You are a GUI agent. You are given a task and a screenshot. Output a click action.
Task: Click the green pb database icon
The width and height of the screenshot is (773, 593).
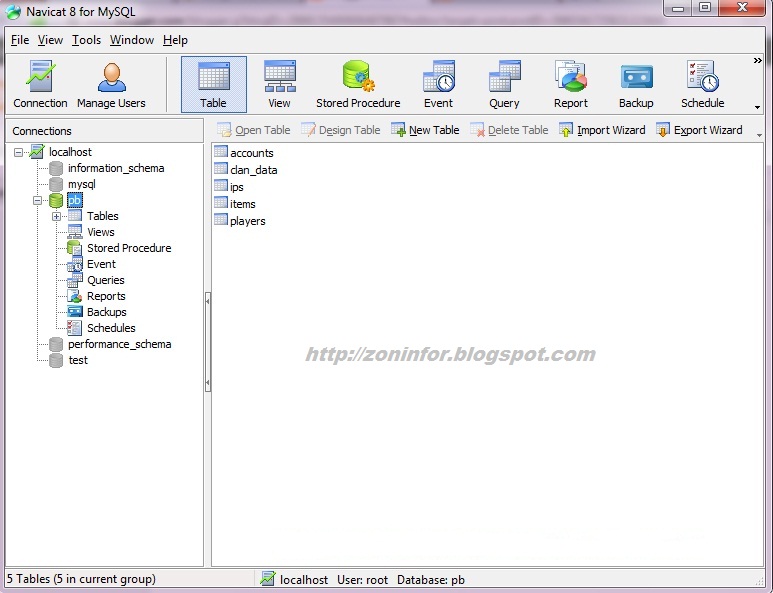click(56, 200)
